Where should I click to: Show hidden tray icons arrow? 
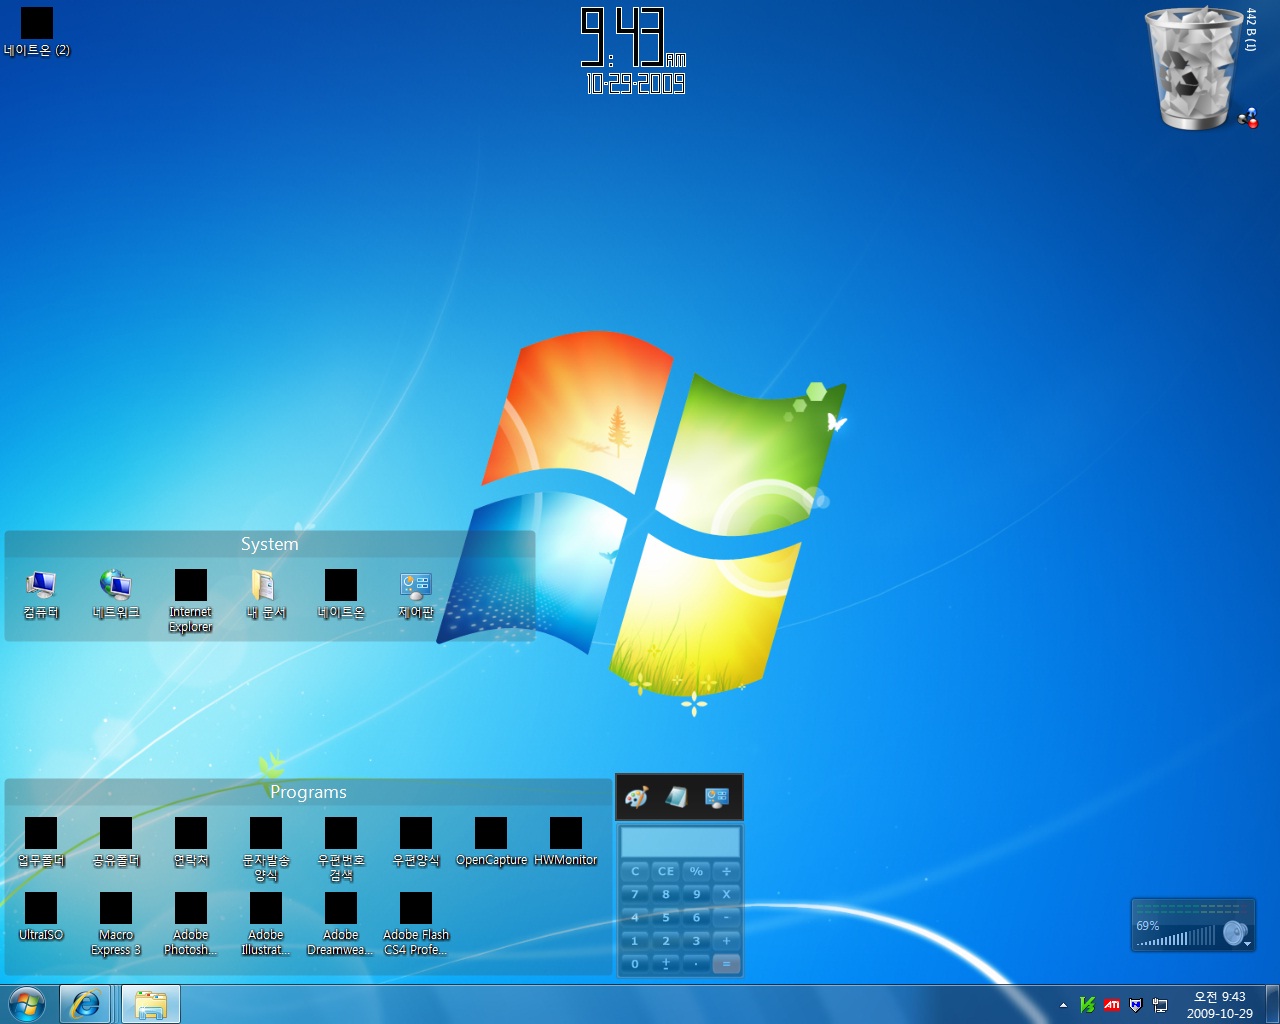click(x=1063, y=1005)
